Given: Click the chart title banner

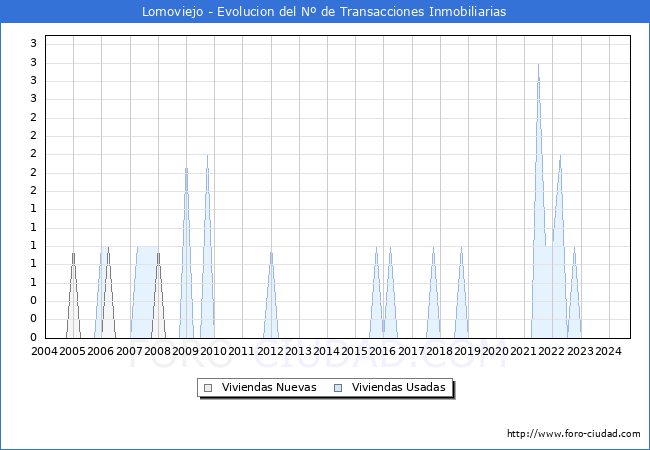Looking at the screenshot, I should click(x=325, y=12).
